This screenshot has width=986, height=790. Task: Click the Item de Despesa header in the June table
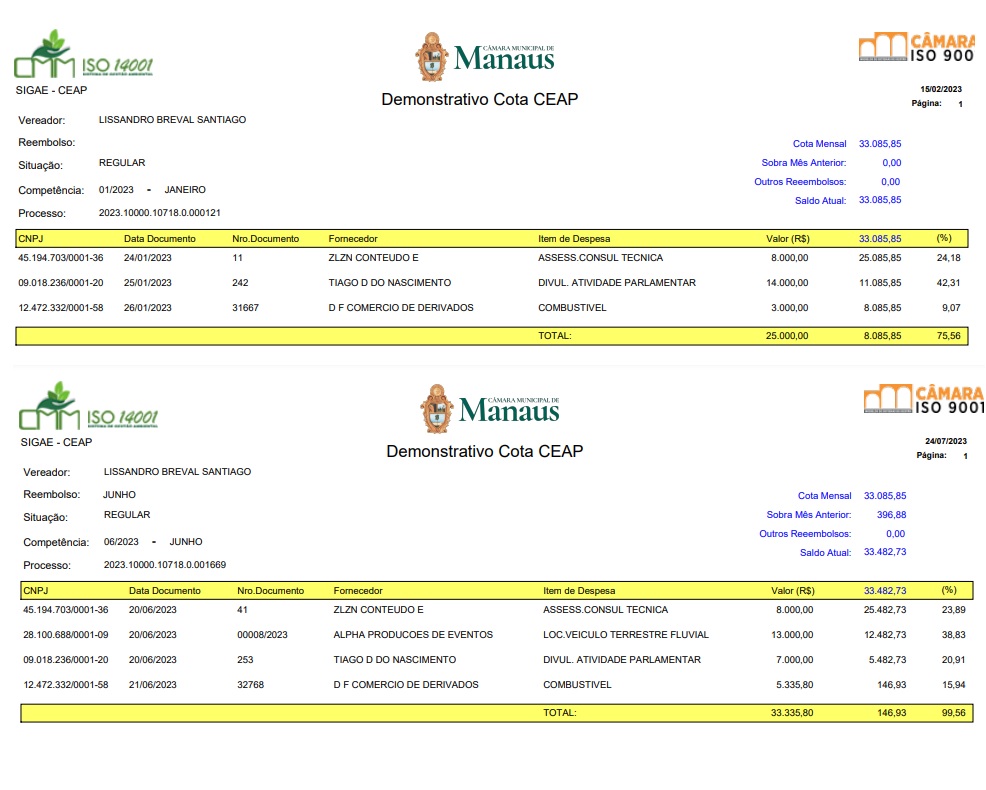(579, 591)
